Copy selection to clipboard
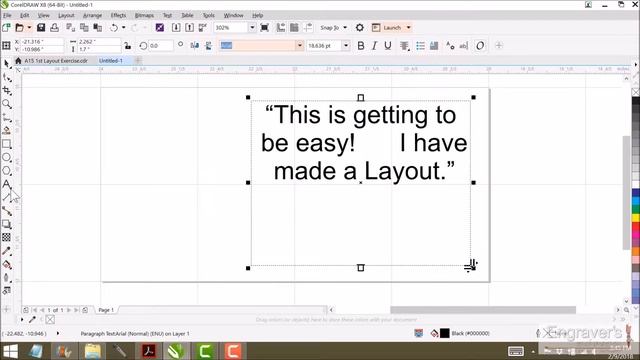The width and height of the screenshot is (640, 360). pos(84,27)
